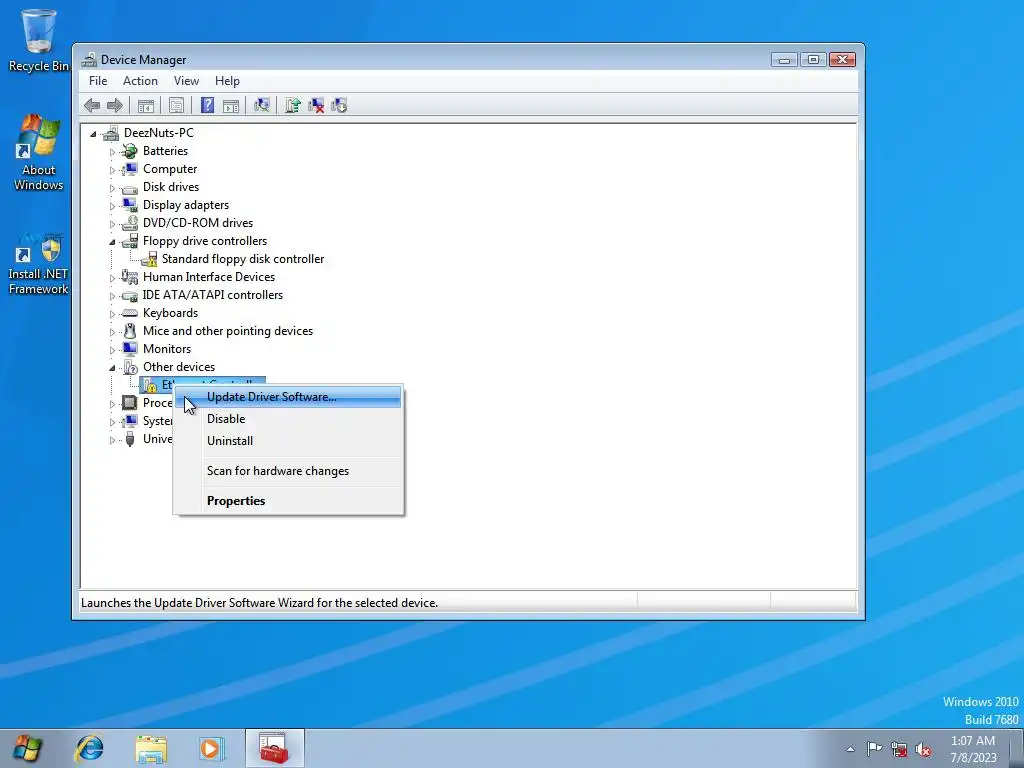This screenshot has height=768, width=1024.
Task: Click the muted volume tray icon
Action: pos(923,749)
